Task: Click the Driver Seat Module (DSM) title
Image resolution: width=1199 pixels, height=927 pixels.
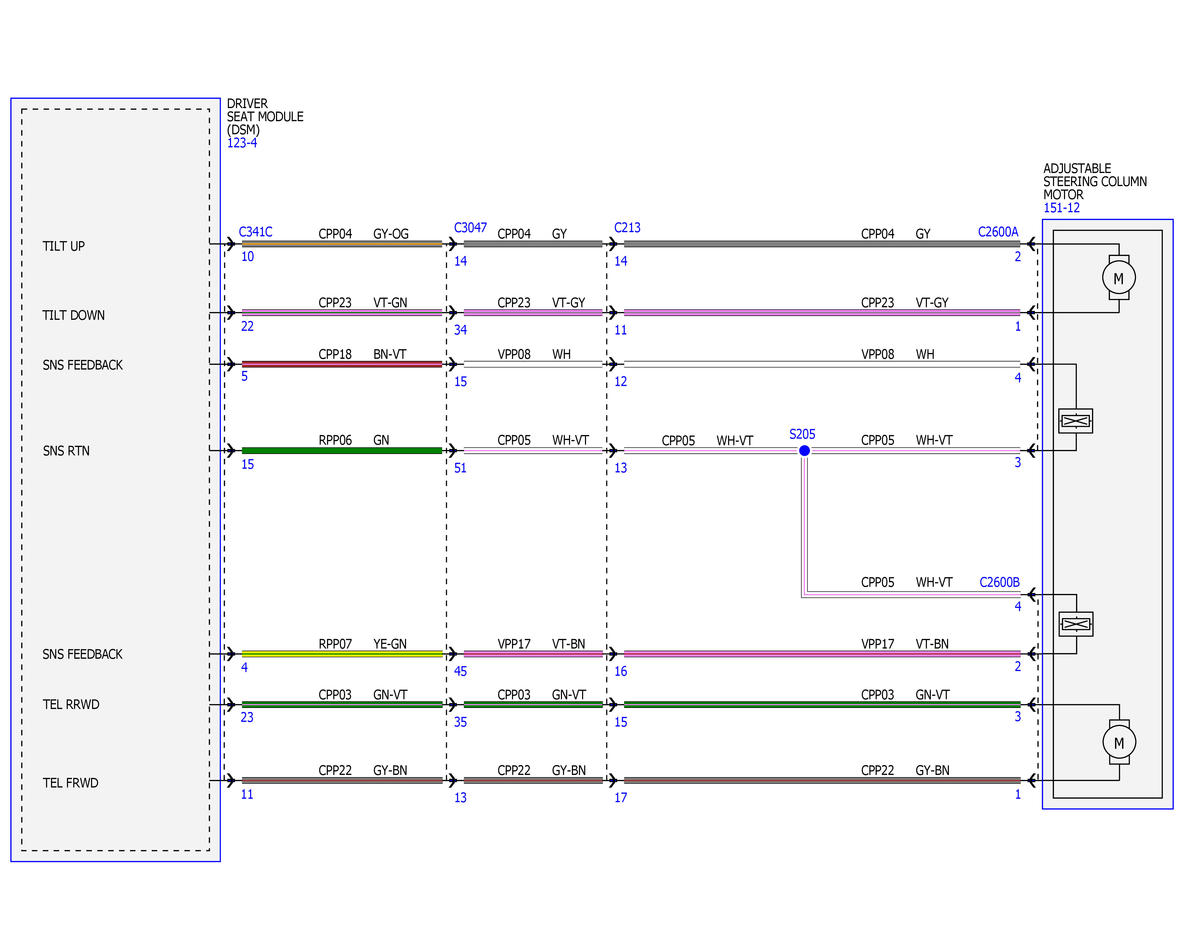Action: coord(265,117)
